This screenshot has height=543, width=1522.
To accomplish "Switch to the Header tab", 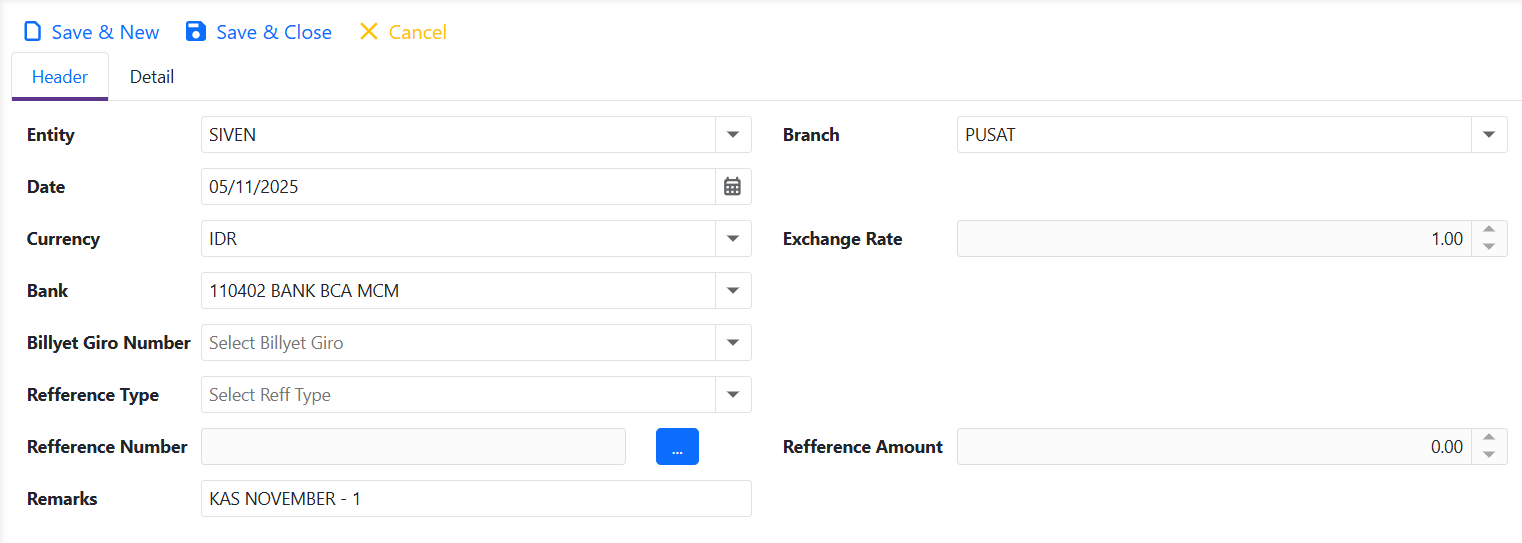I will [60, 77].
